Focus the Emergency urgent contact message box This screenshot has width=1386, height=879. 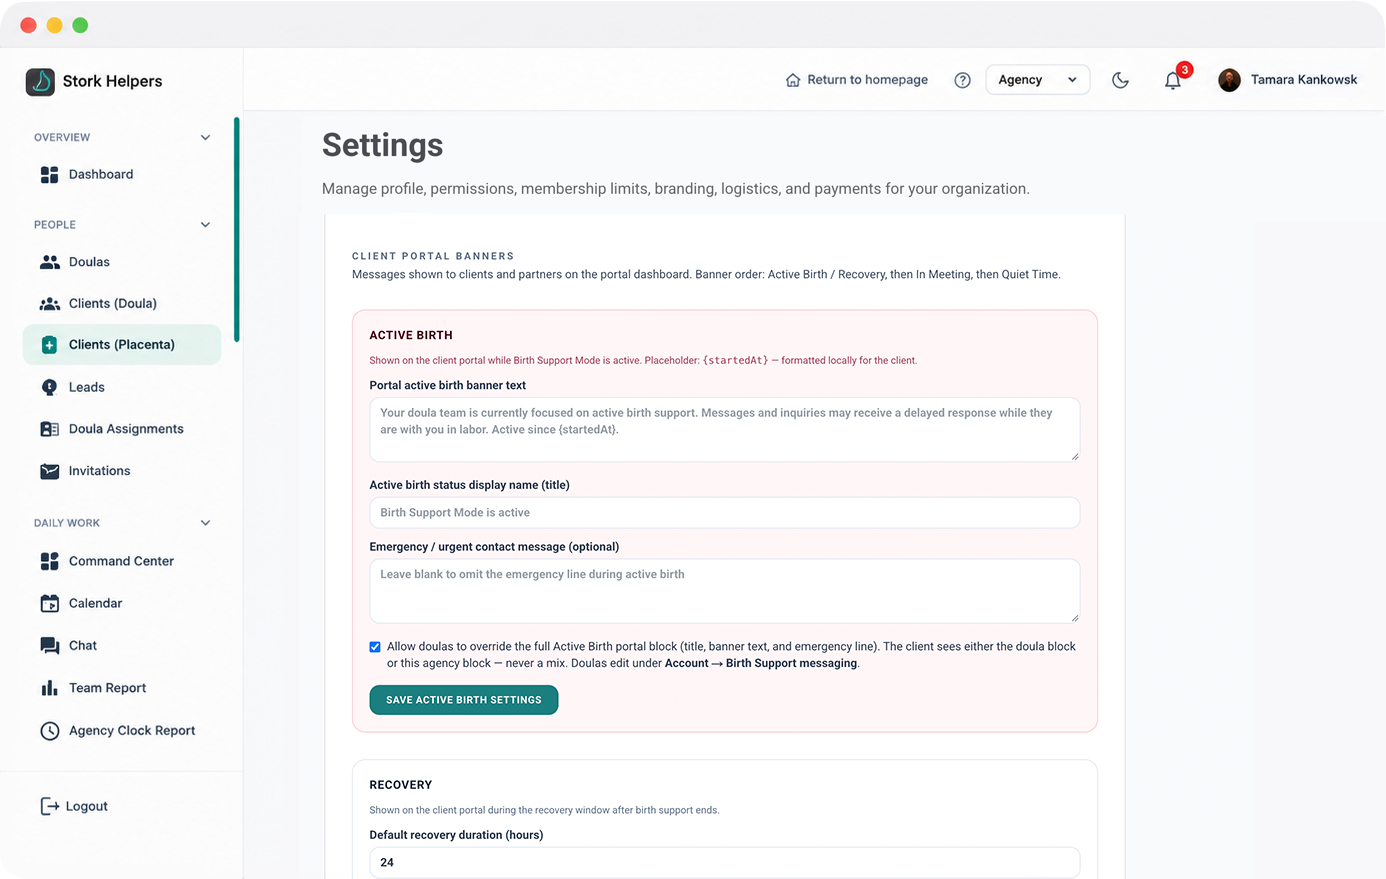tap(725, 591)
